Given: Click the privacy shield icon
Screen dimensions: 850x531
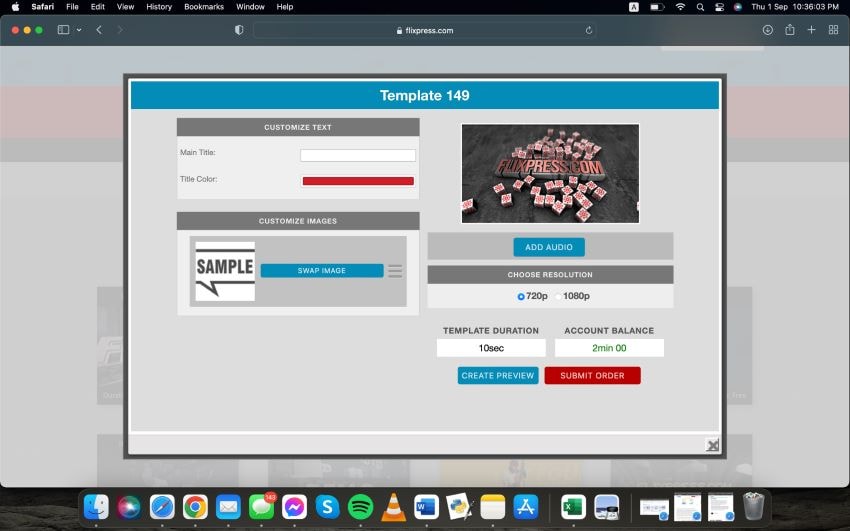Looking at the screenshot, I should coord(239,30).
